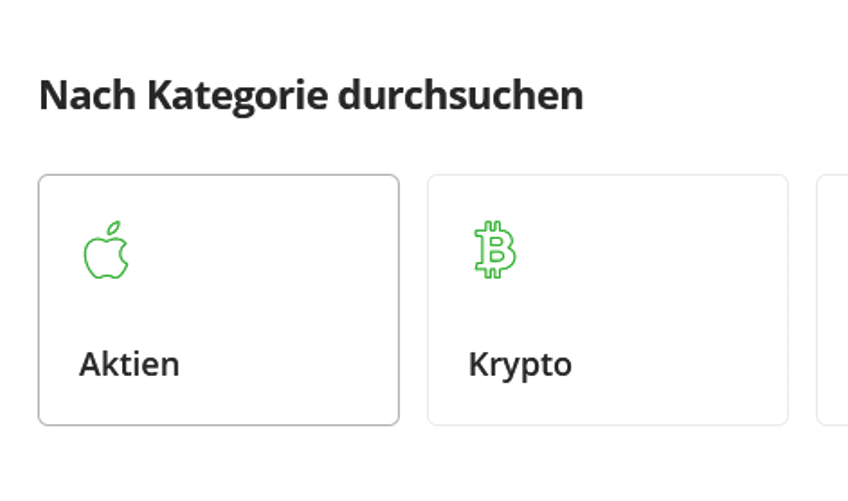Click the green Apple logo icon
The image size is (848, 501).
106,250
